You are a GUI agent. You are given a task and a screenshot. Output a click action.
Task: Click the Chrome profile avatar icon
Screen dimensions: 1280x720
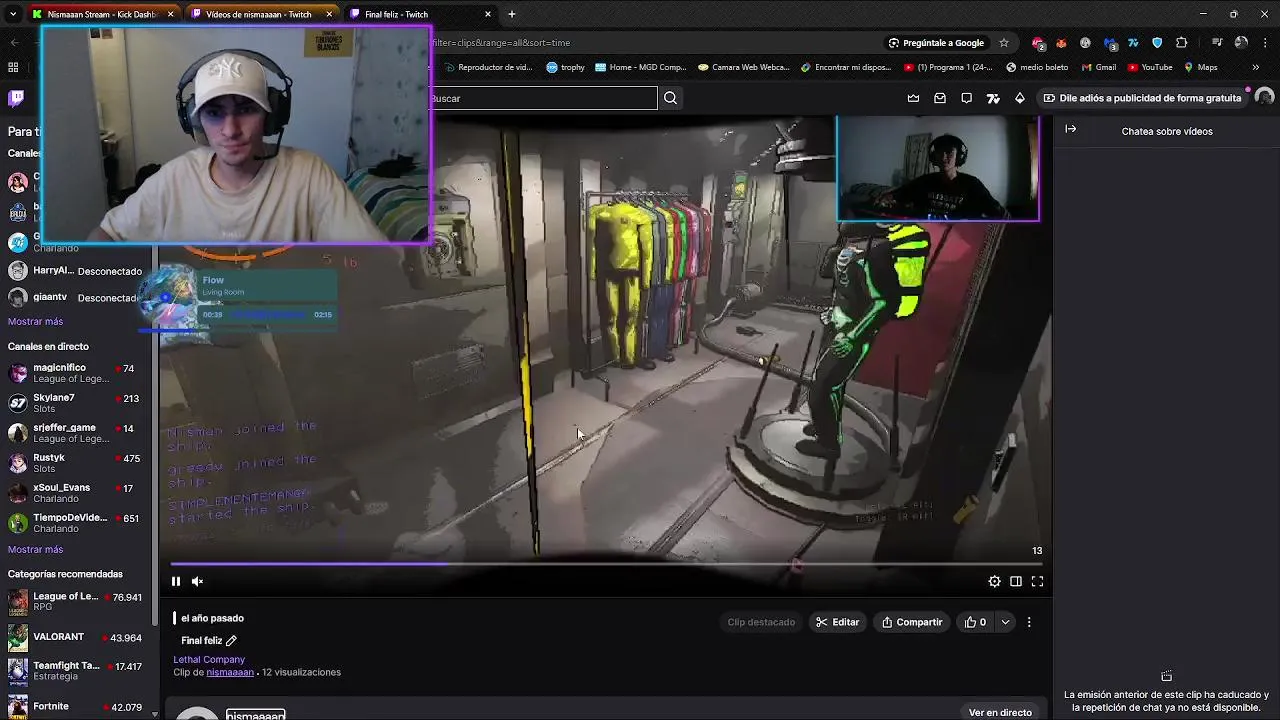(1241, 43)
